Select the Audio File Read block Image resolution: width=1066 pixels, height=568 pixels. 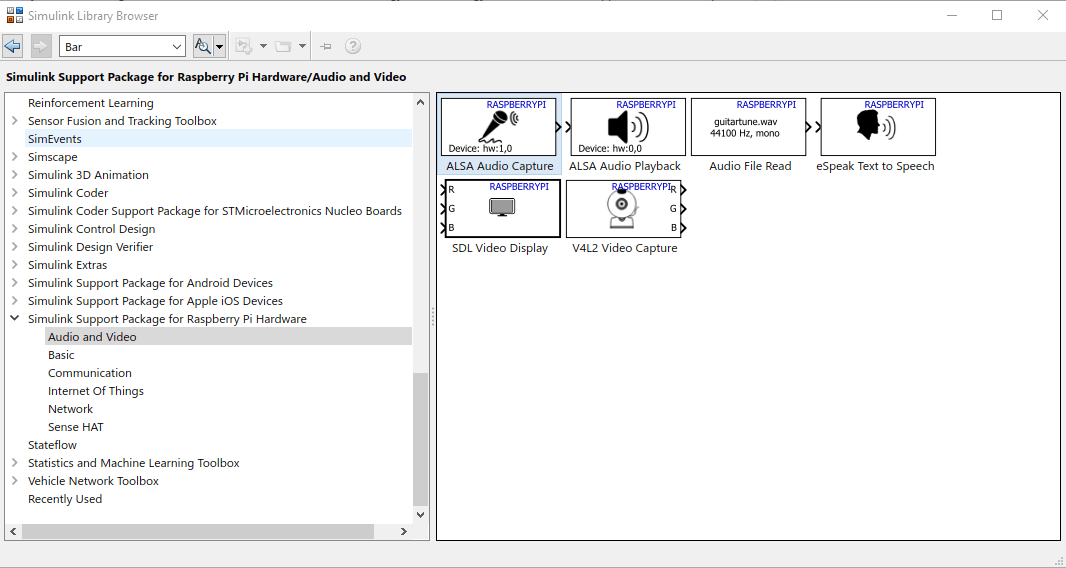749,127
